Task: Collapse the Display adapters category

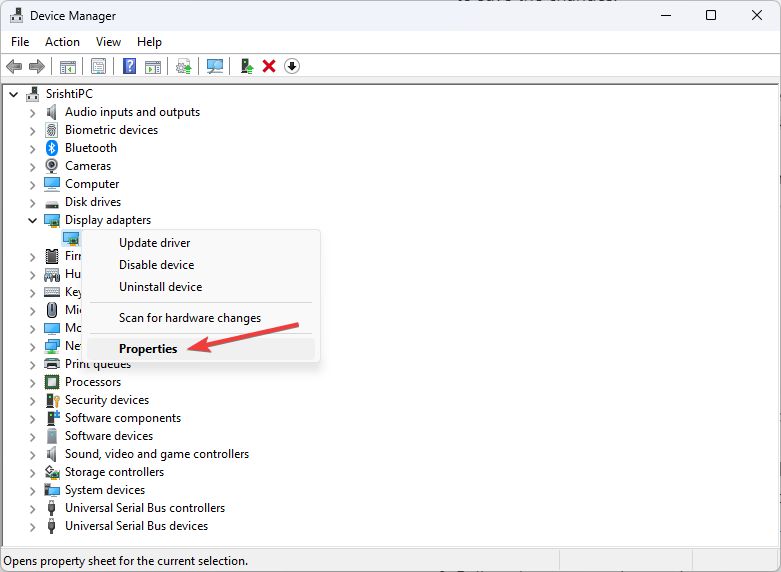Action: pyautogui.click(x=33, y=220)
